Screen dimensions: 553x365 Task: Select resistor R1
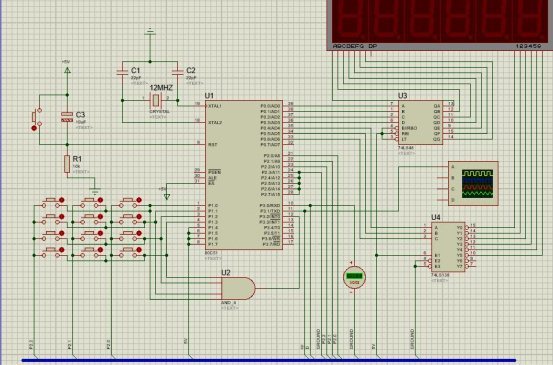point(67,164)
